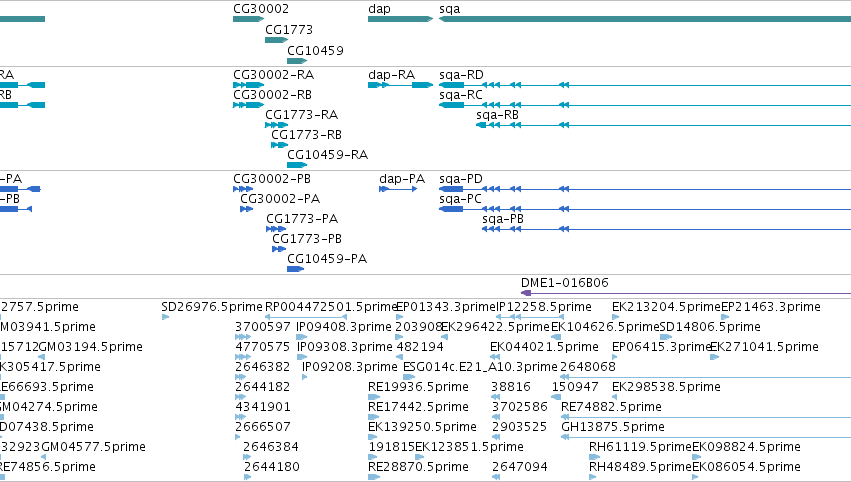
Task: Click feature 3702586
Action: point(496,417)
